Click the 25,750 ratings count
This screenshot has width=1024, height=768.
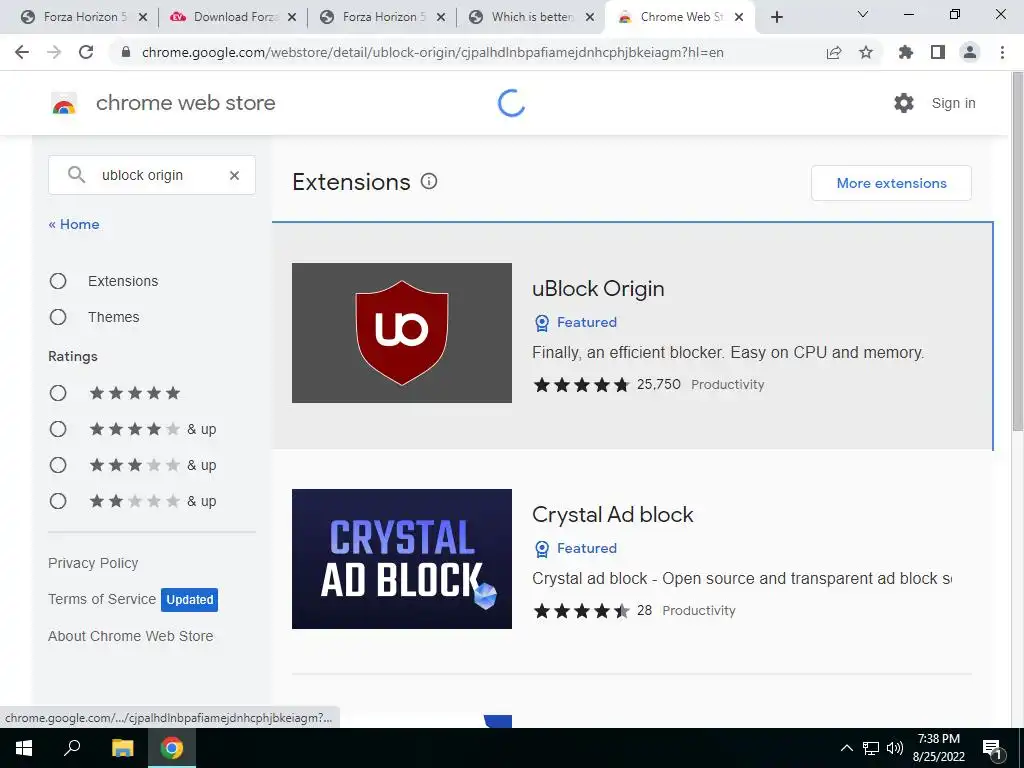pos(658,384)
